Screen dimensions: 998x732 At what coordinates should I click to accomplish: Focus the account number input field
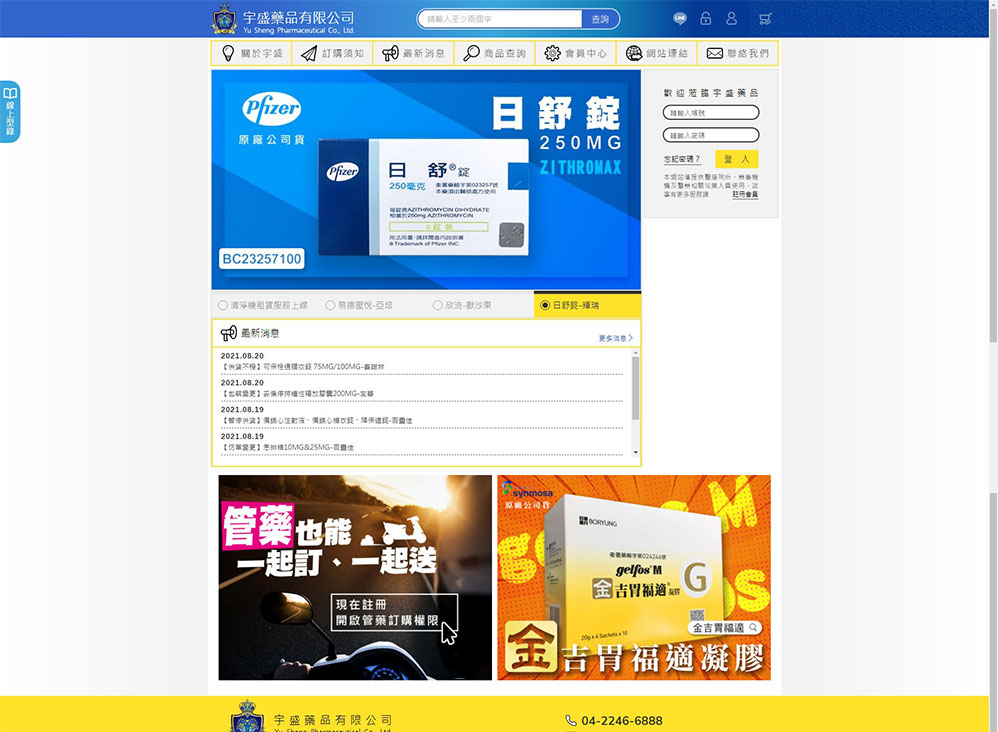711,113
